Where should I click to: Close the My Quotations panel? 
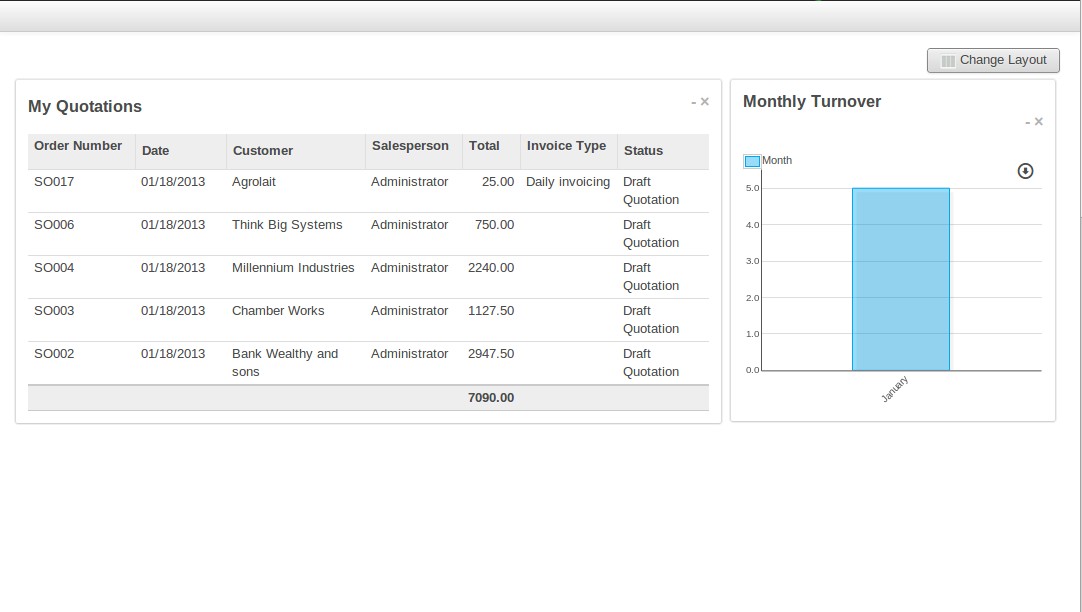point(705,102)
